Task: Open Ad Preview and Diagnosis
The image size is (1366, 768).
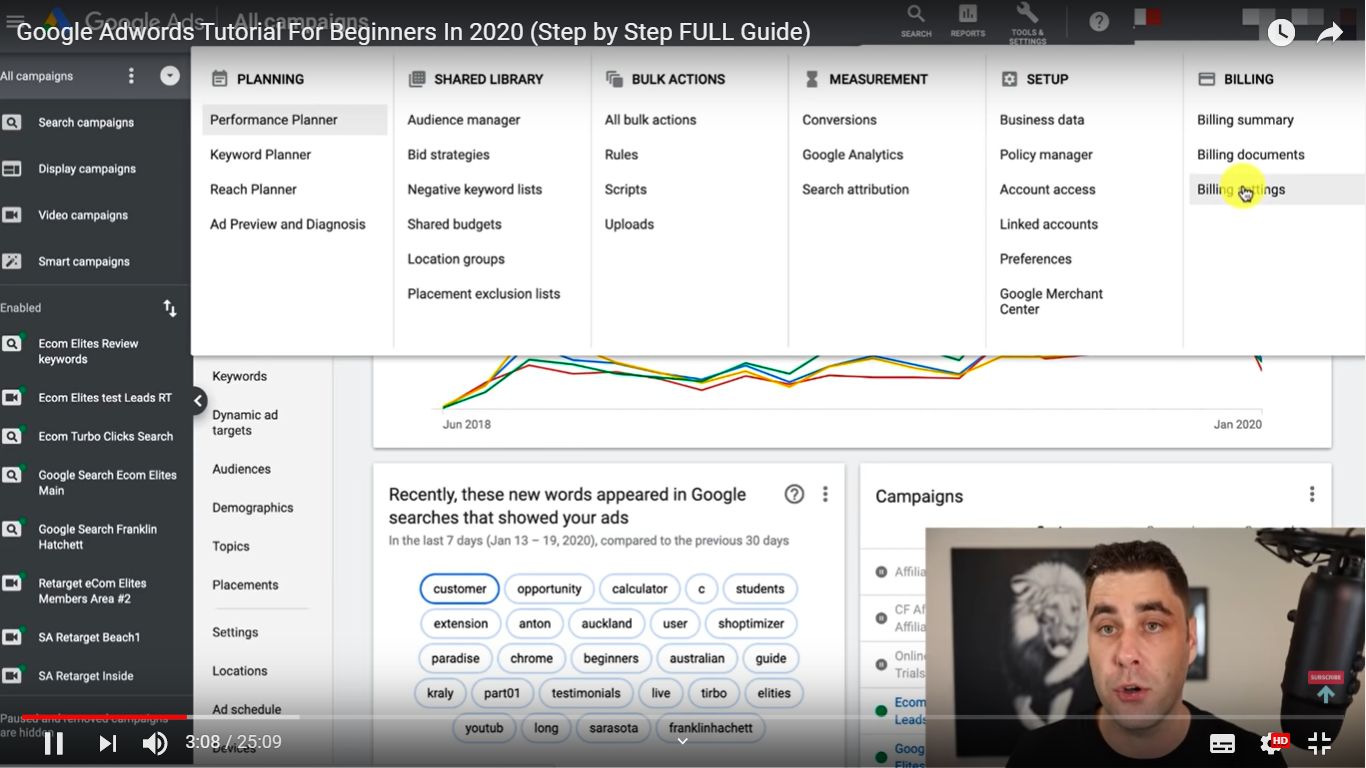Action: [x=288, y=225]
